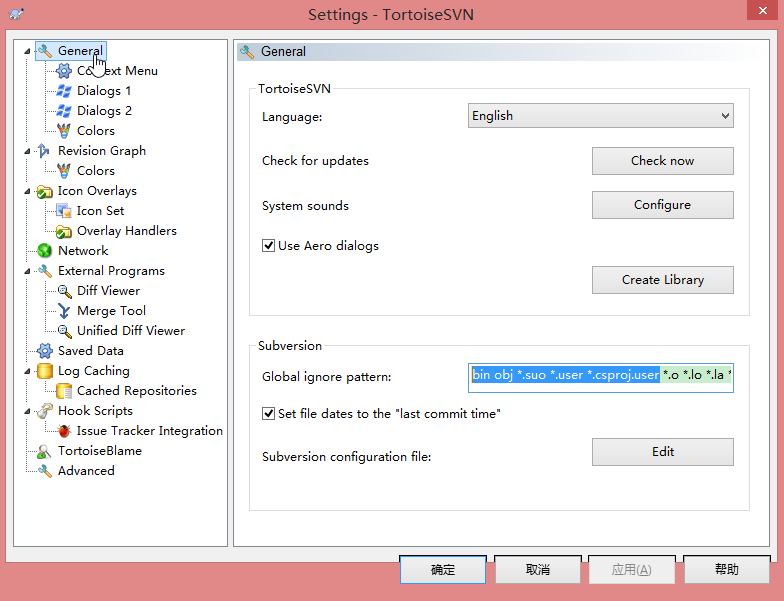Open the TortoiseBlame settings entry
784x601 pixels.
pyautogui.click(x=100, y=451)
